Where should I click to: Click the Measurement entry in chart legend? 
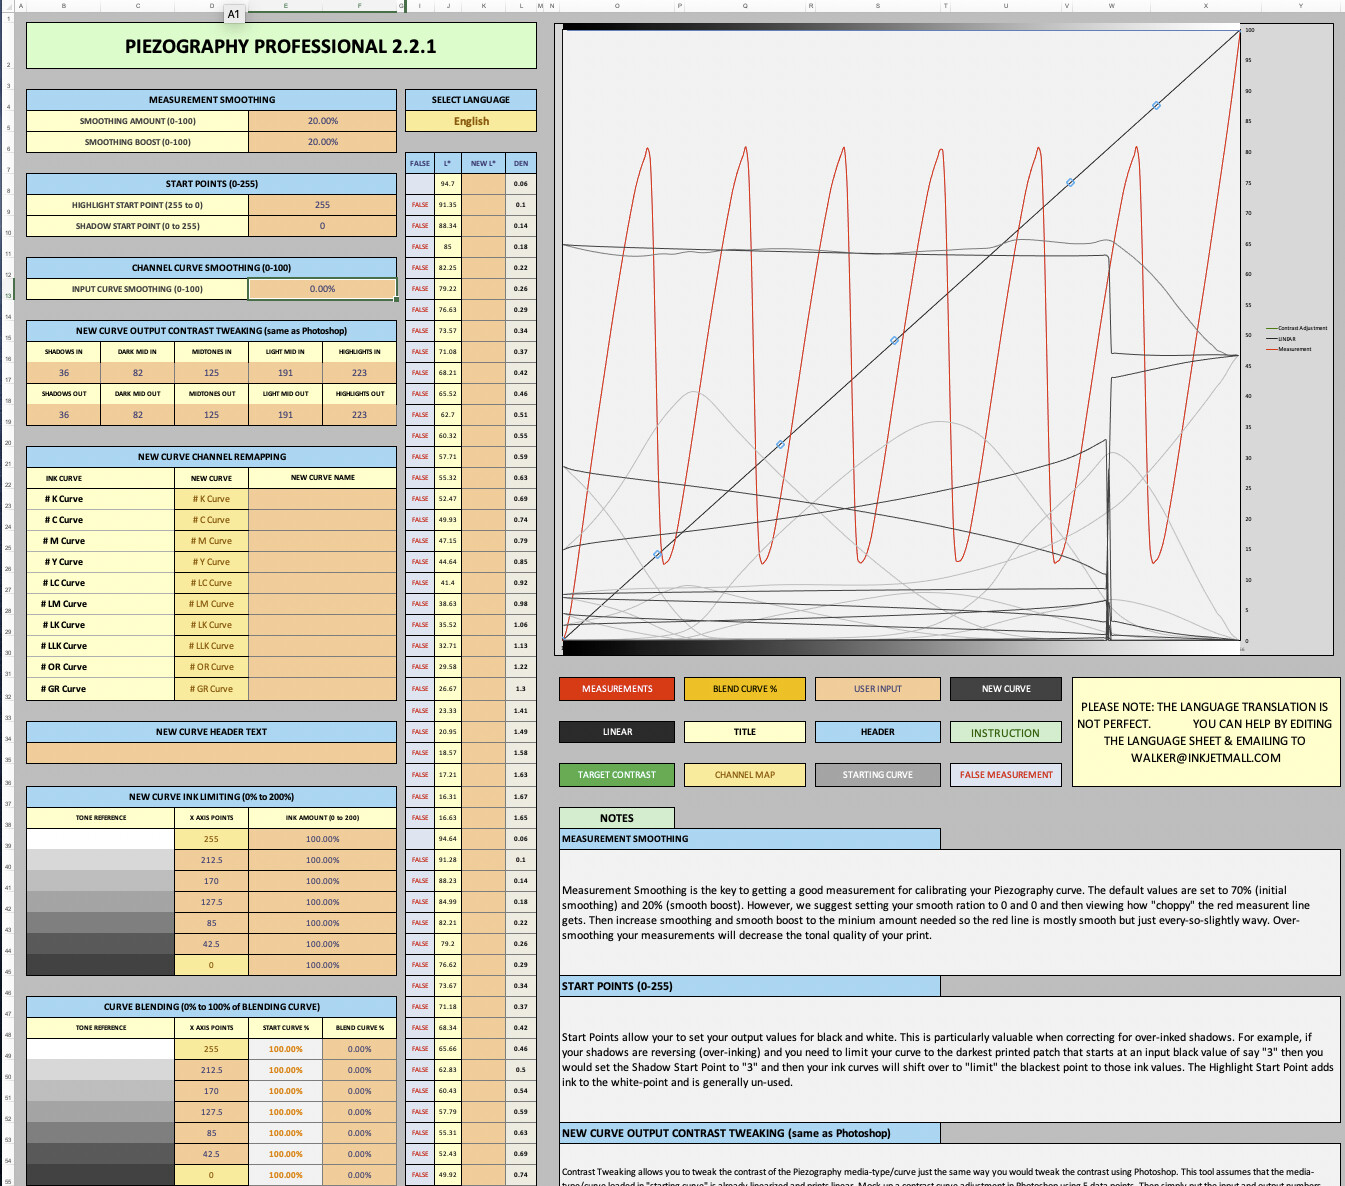click(x=1288, y=349)
